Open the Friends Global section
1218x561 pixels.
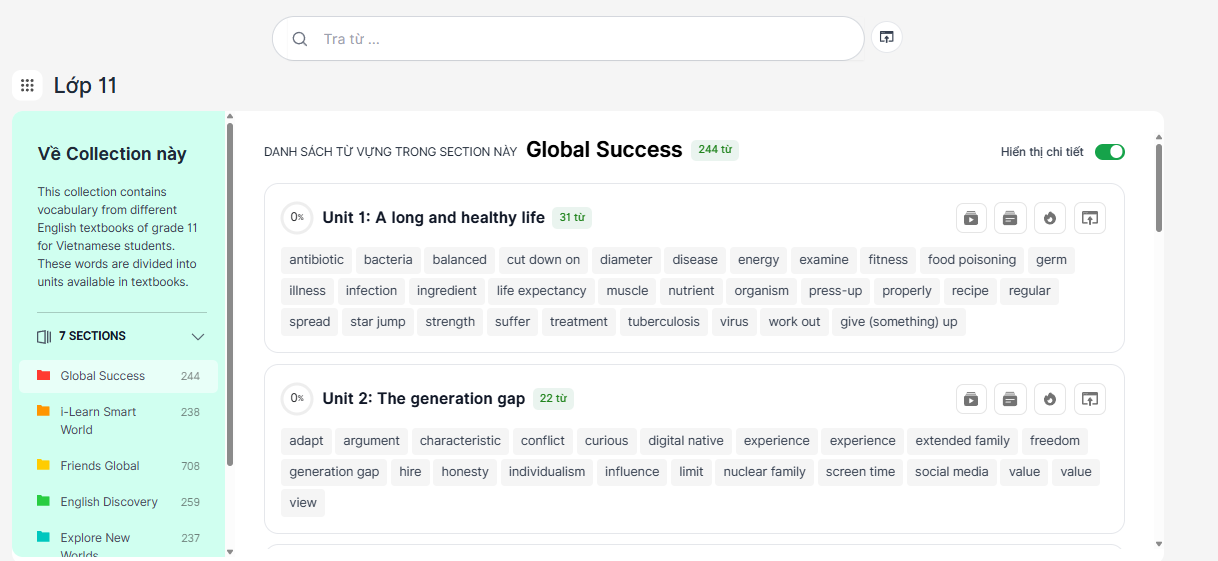[x=100, y=466]
